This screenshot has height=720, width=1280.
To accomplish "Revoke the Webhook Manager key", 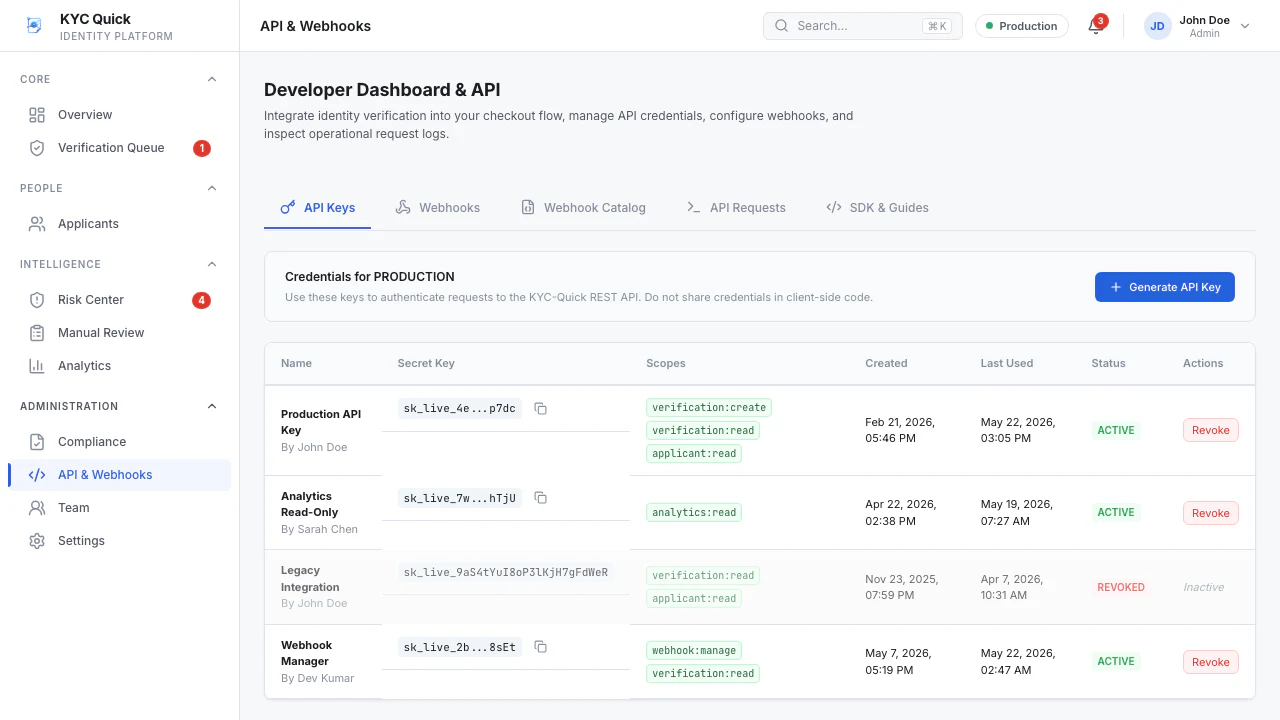I will (x=1211, y=662).
